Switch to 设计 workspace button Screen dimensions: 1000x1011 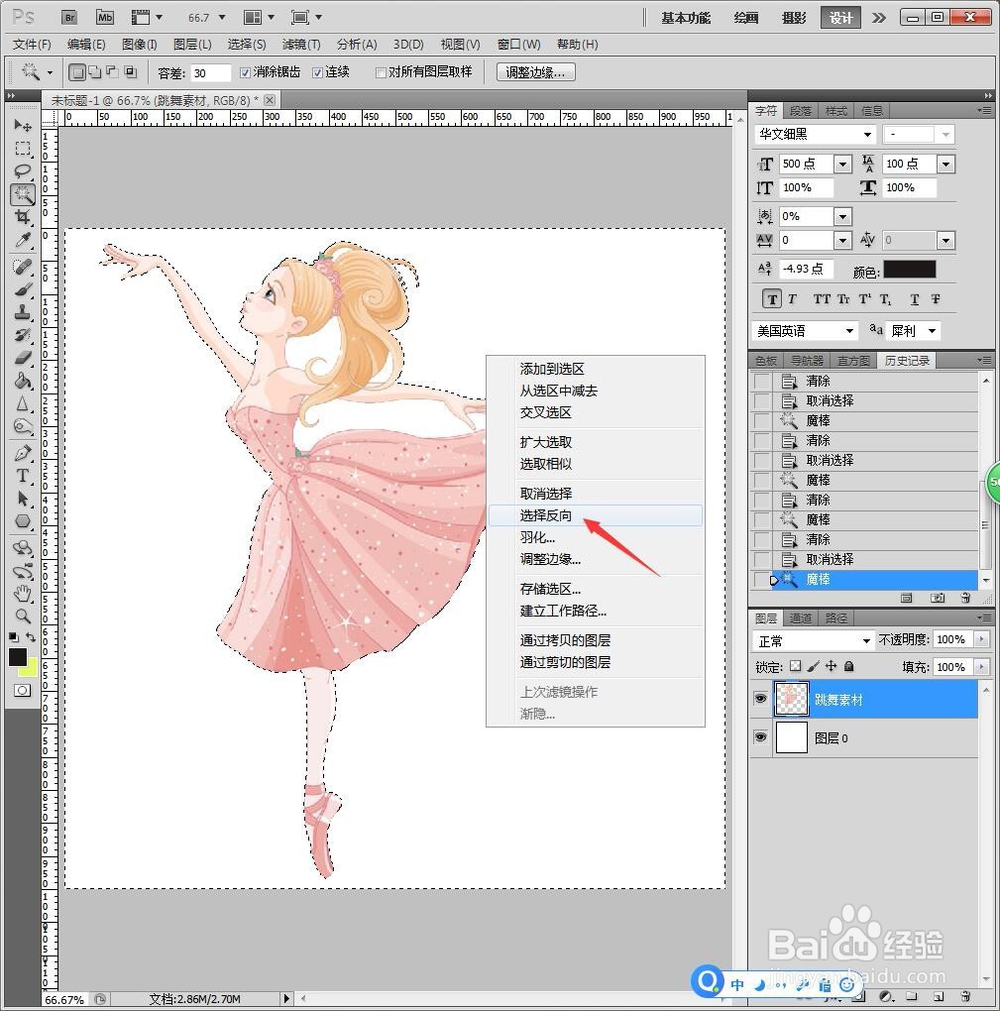click(x=841, y=17)
